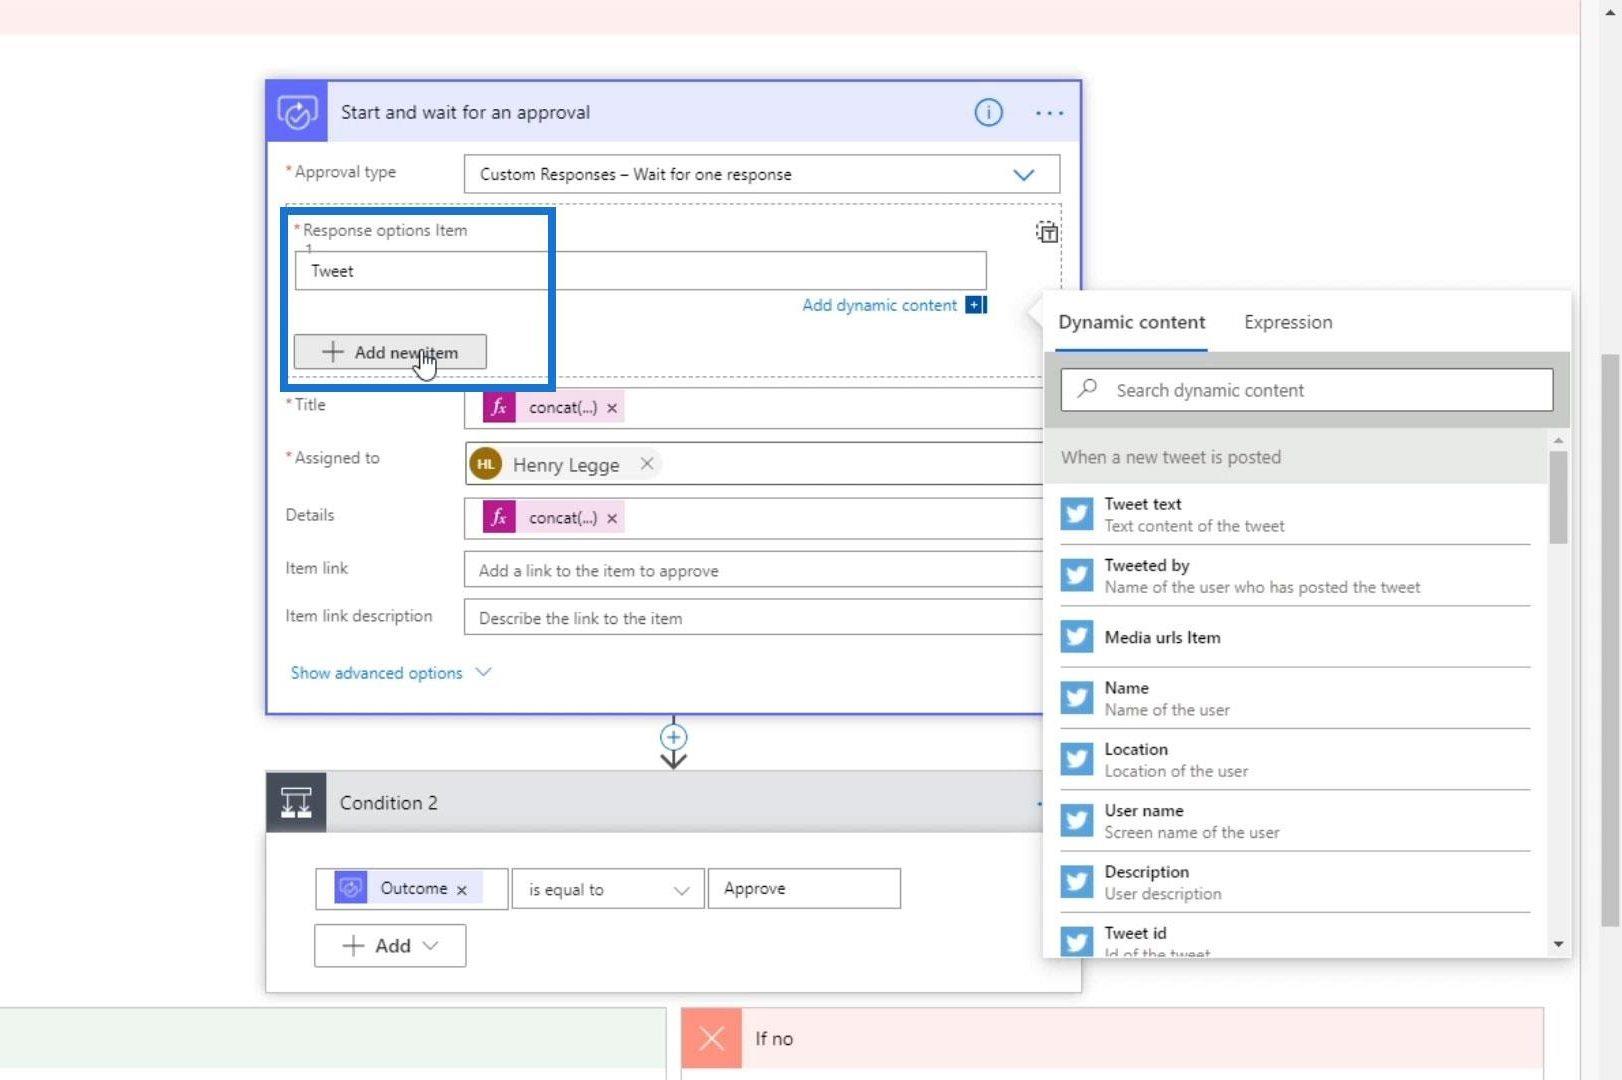Click Twitter icon beside Location
1622x1080 pixels.
(1077, 759)
